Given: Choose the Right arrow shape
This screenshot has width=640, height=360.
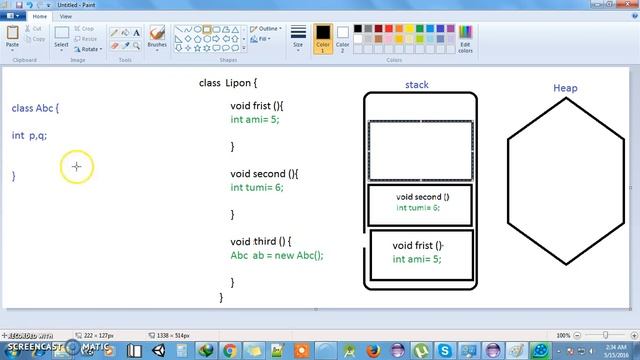Looking at the screenshot, I should 216,39.
